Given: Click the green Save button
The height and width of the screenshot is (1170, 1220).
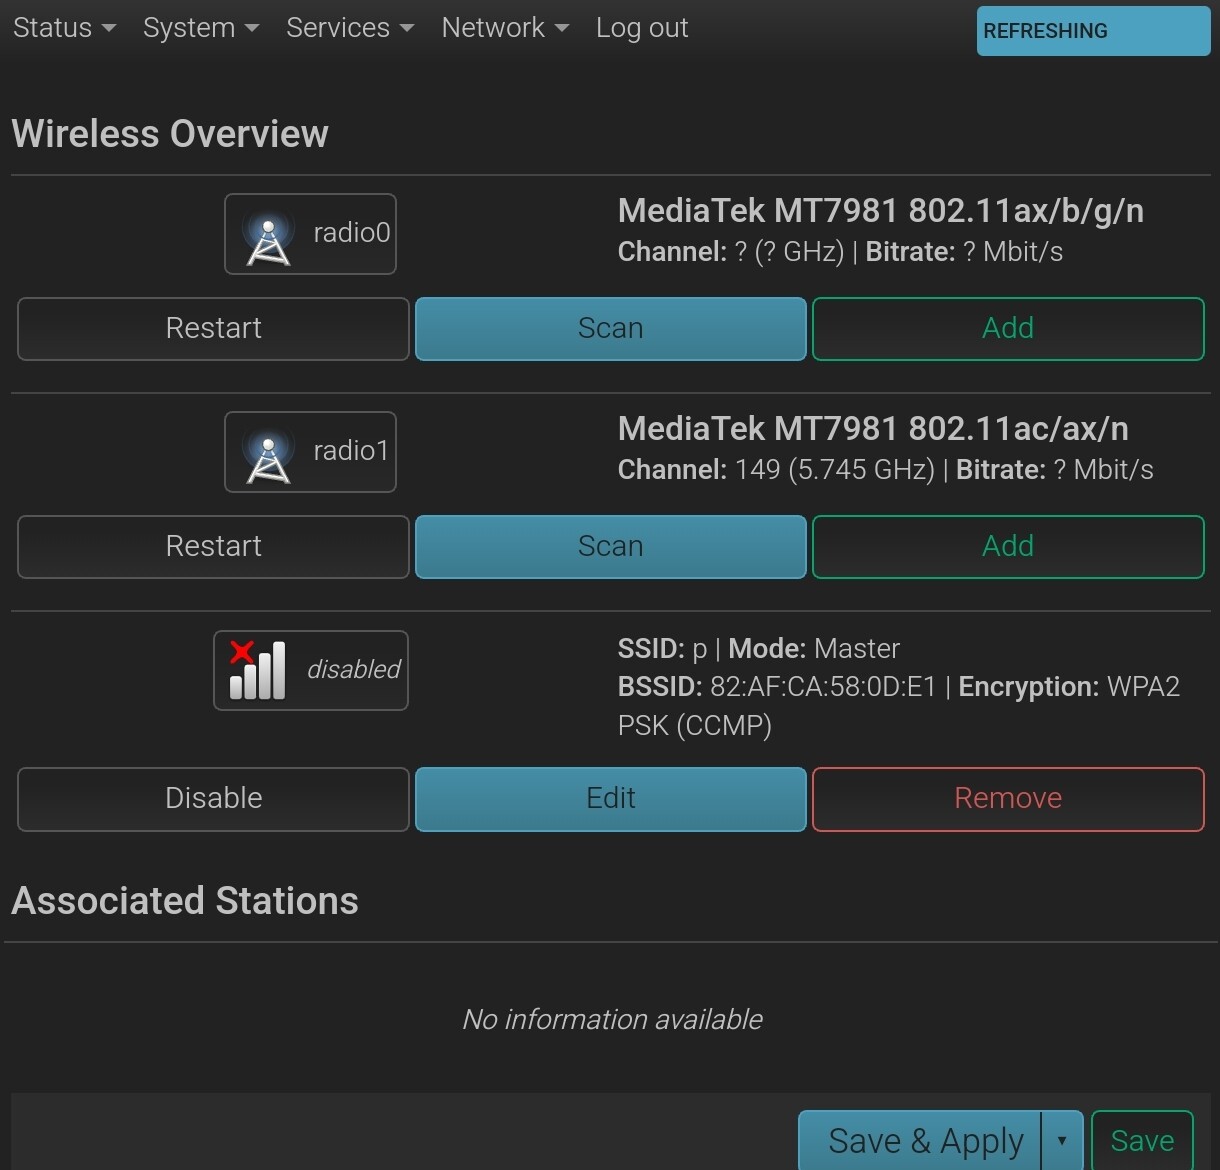Looking at the screenshot, I should tap(1141, 1141).
